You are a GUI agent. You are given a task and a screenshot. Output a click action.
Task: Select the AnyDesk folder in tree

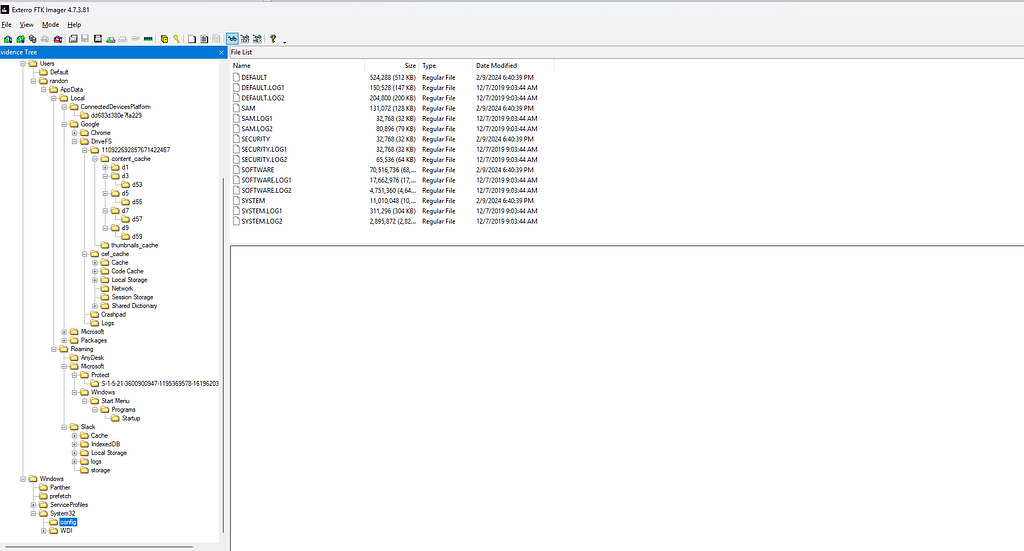tap(92, 358)
